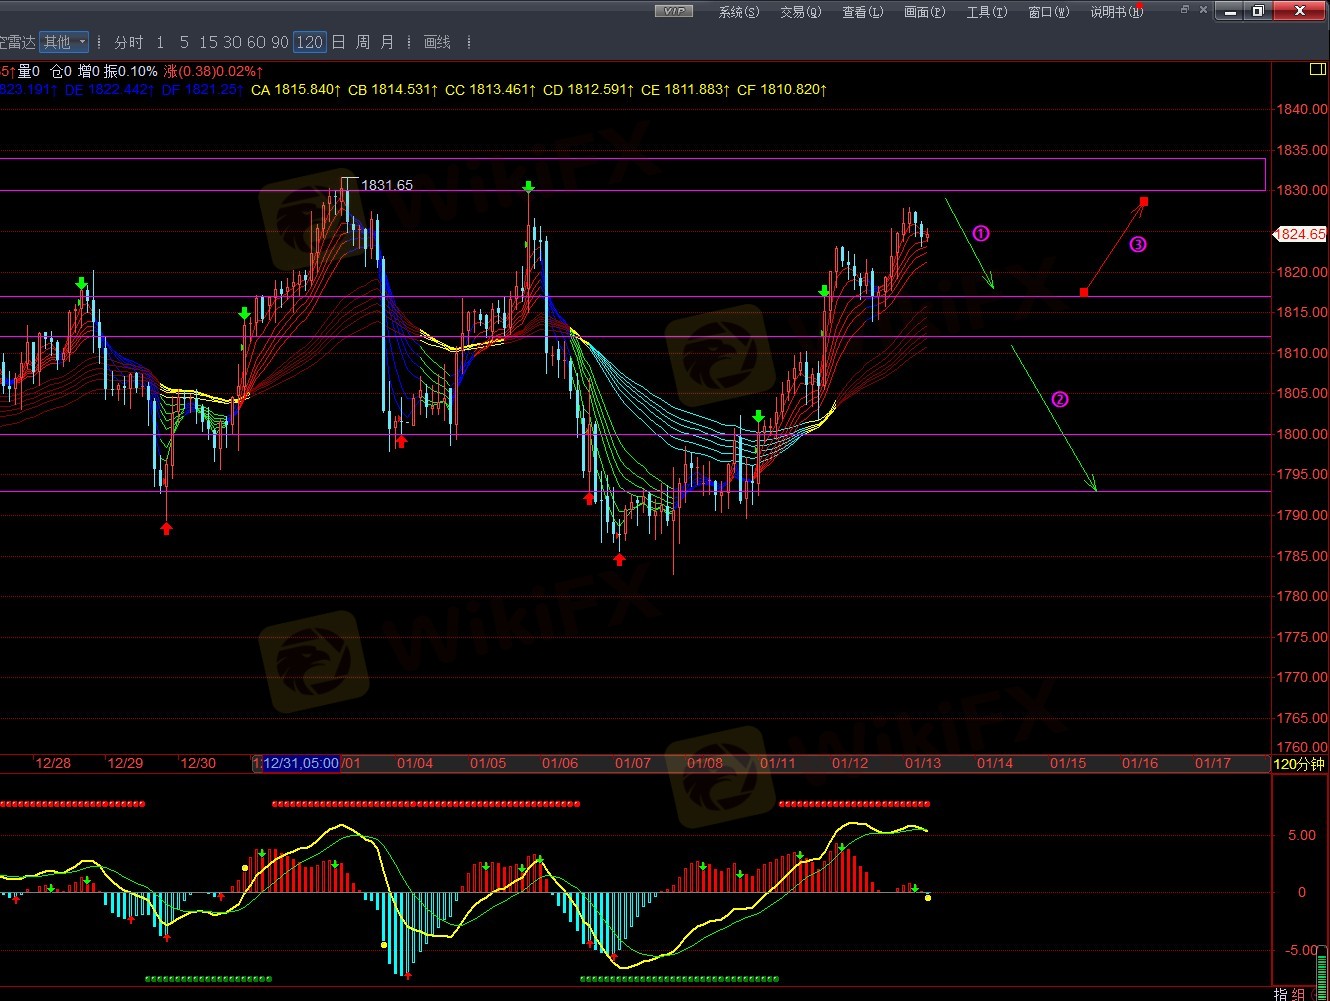Screen dimensions: 1330x1001
Task: Click the VIP badge icon
Action: click(x=674, y=11)
